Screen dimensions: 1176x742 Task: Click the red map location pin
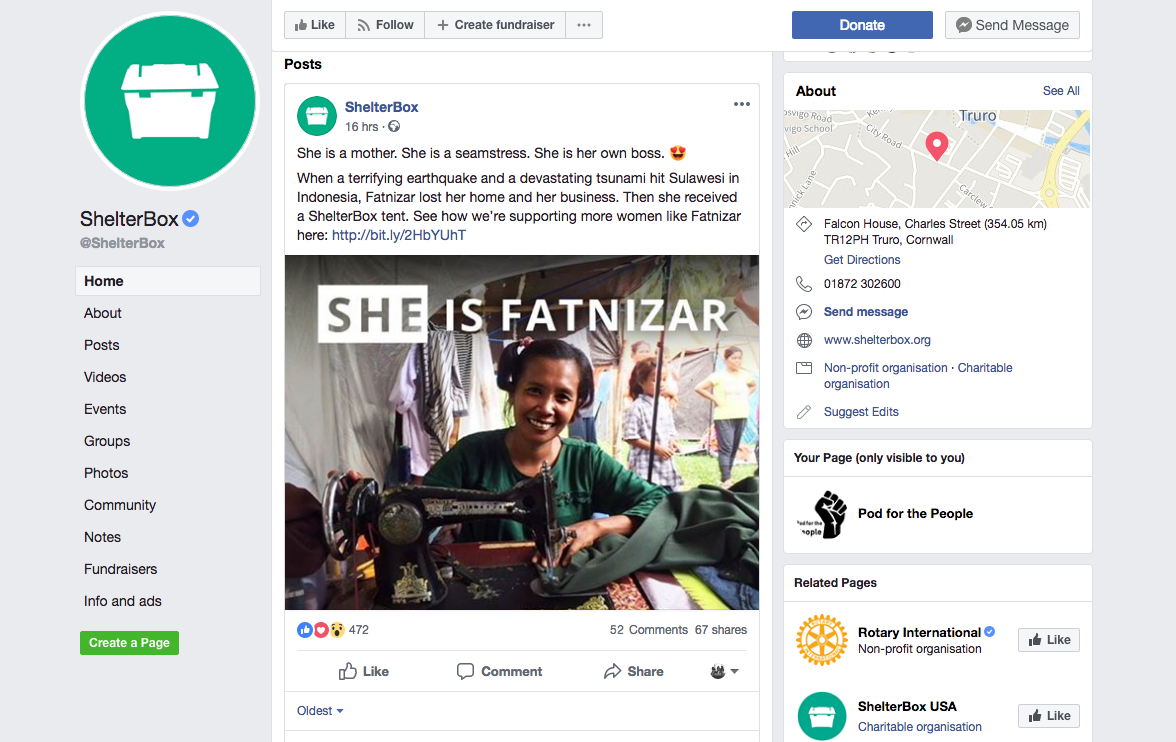pyautogui.click(x=937, y=146)
